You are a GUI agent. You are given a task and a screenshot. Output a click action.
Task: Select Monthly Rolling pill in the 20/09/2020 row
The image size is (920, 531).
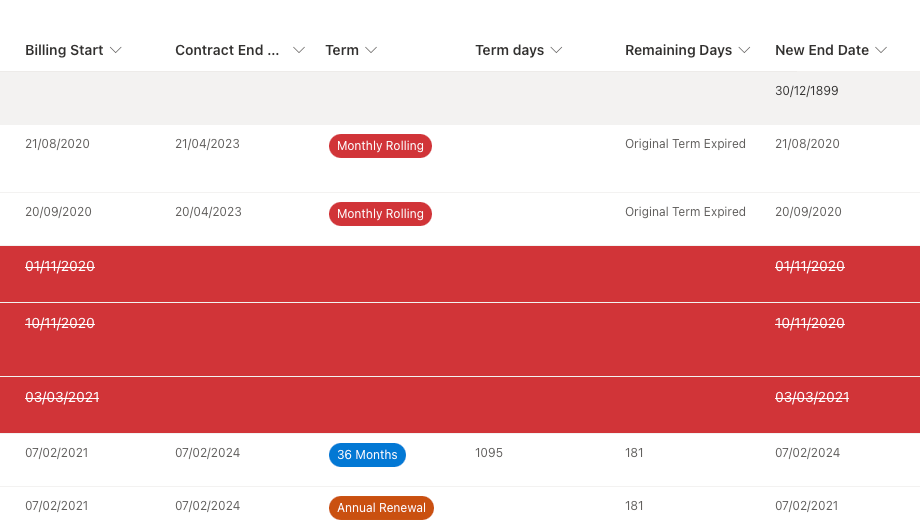point(380,214)
